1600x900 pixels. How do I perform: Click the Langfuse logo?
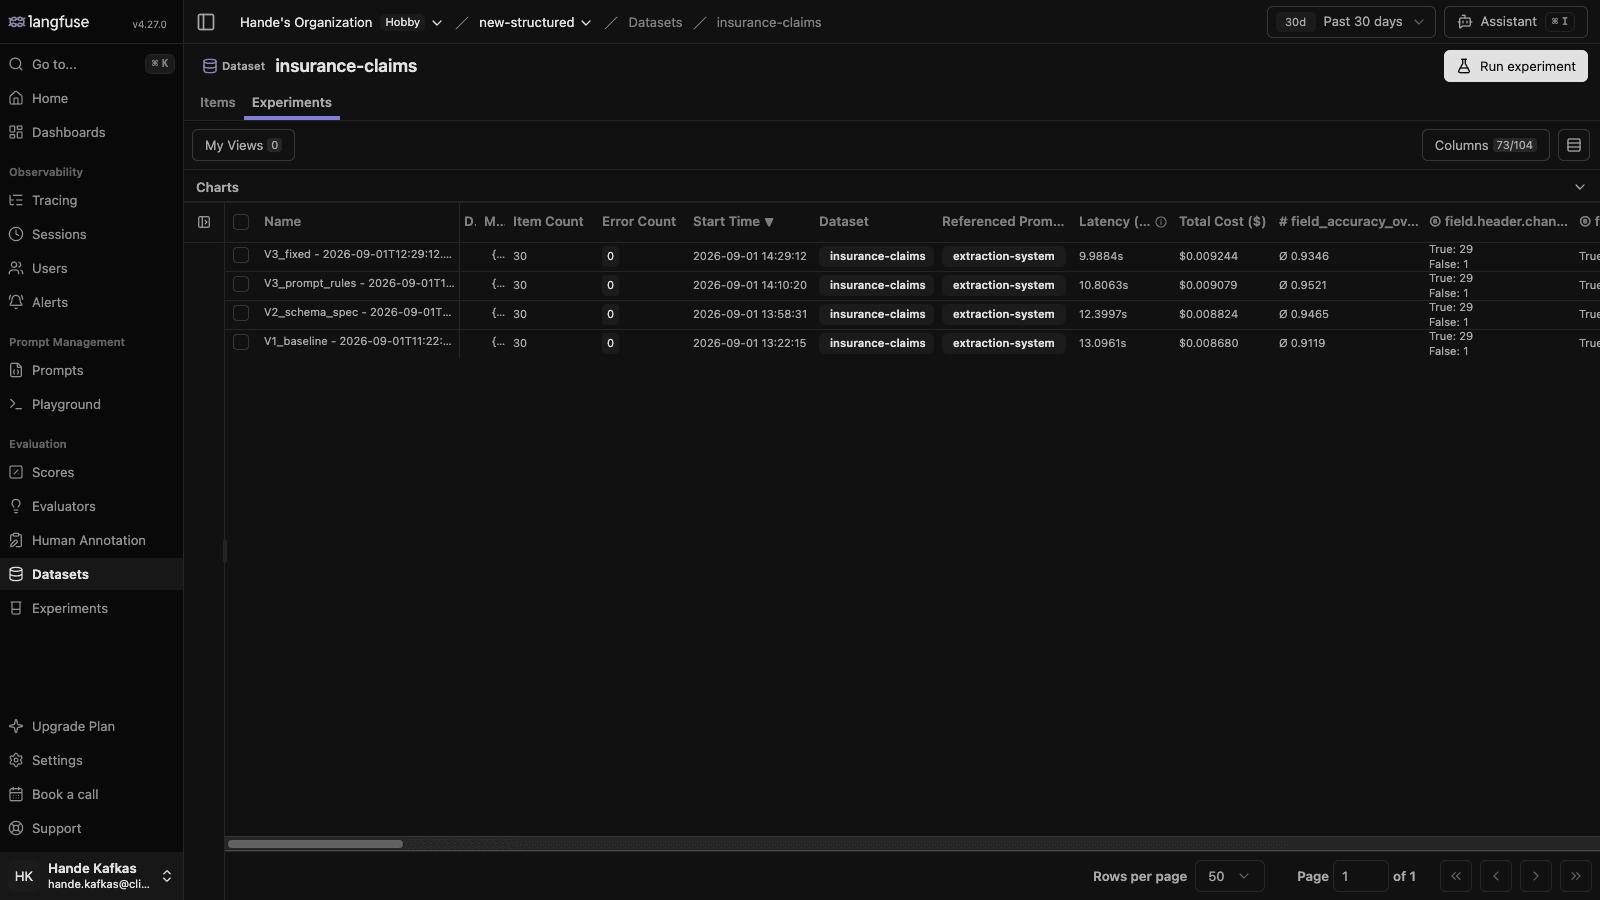49,22
